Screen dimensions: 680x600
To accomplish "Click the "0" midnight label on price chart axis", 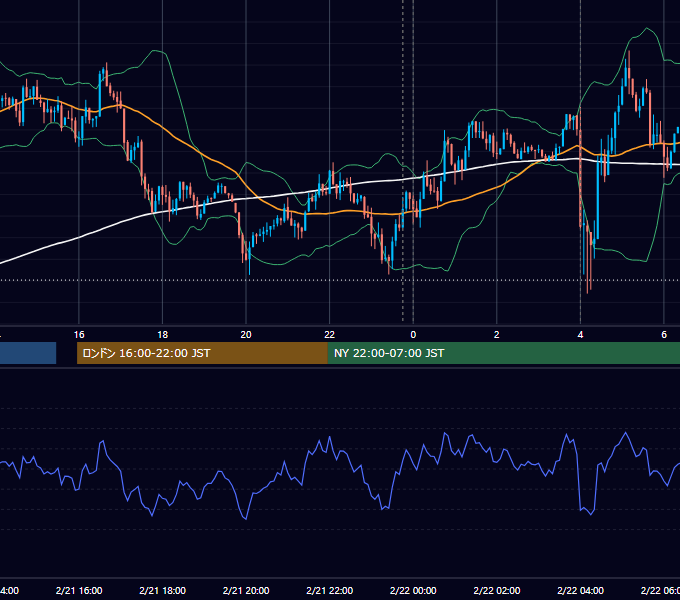I will [x=413, y=335].
